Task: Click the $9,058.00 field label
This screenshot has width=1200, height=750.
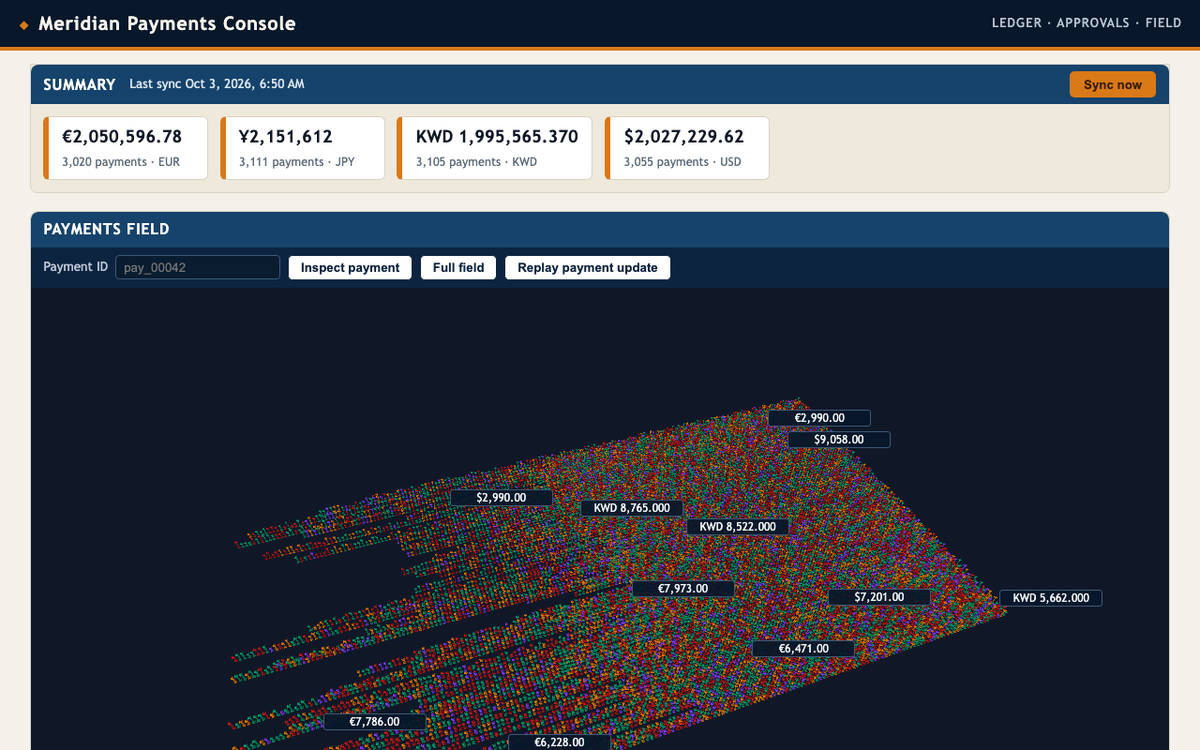Action: pos(839,439)
